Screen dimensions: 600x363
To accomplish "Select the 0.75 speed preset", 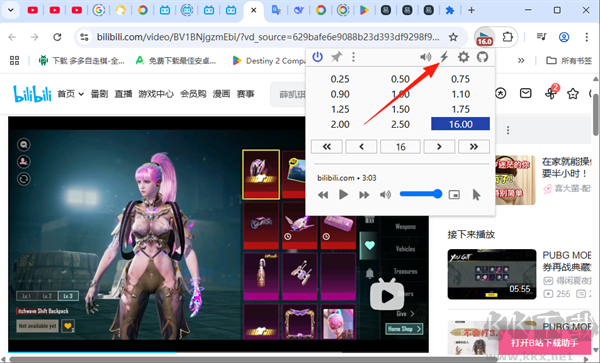I will point(460,79).
